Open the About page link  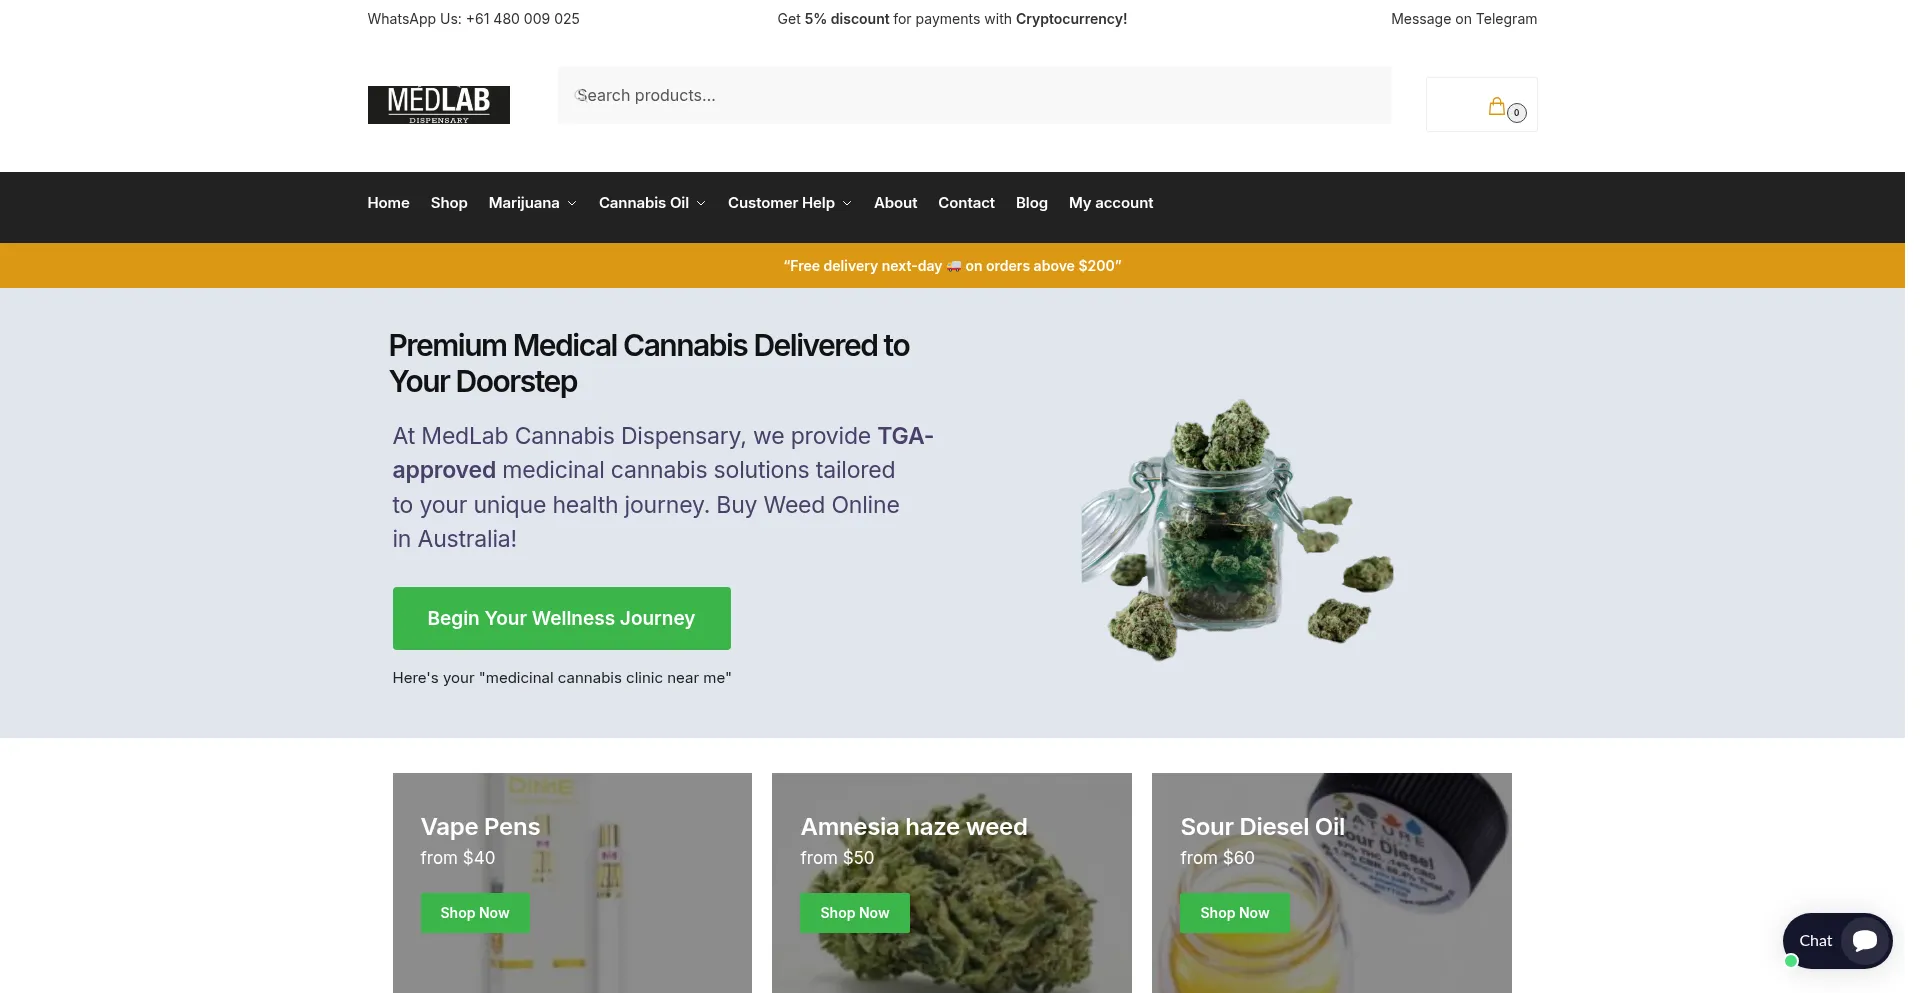(x=895, y=203)
